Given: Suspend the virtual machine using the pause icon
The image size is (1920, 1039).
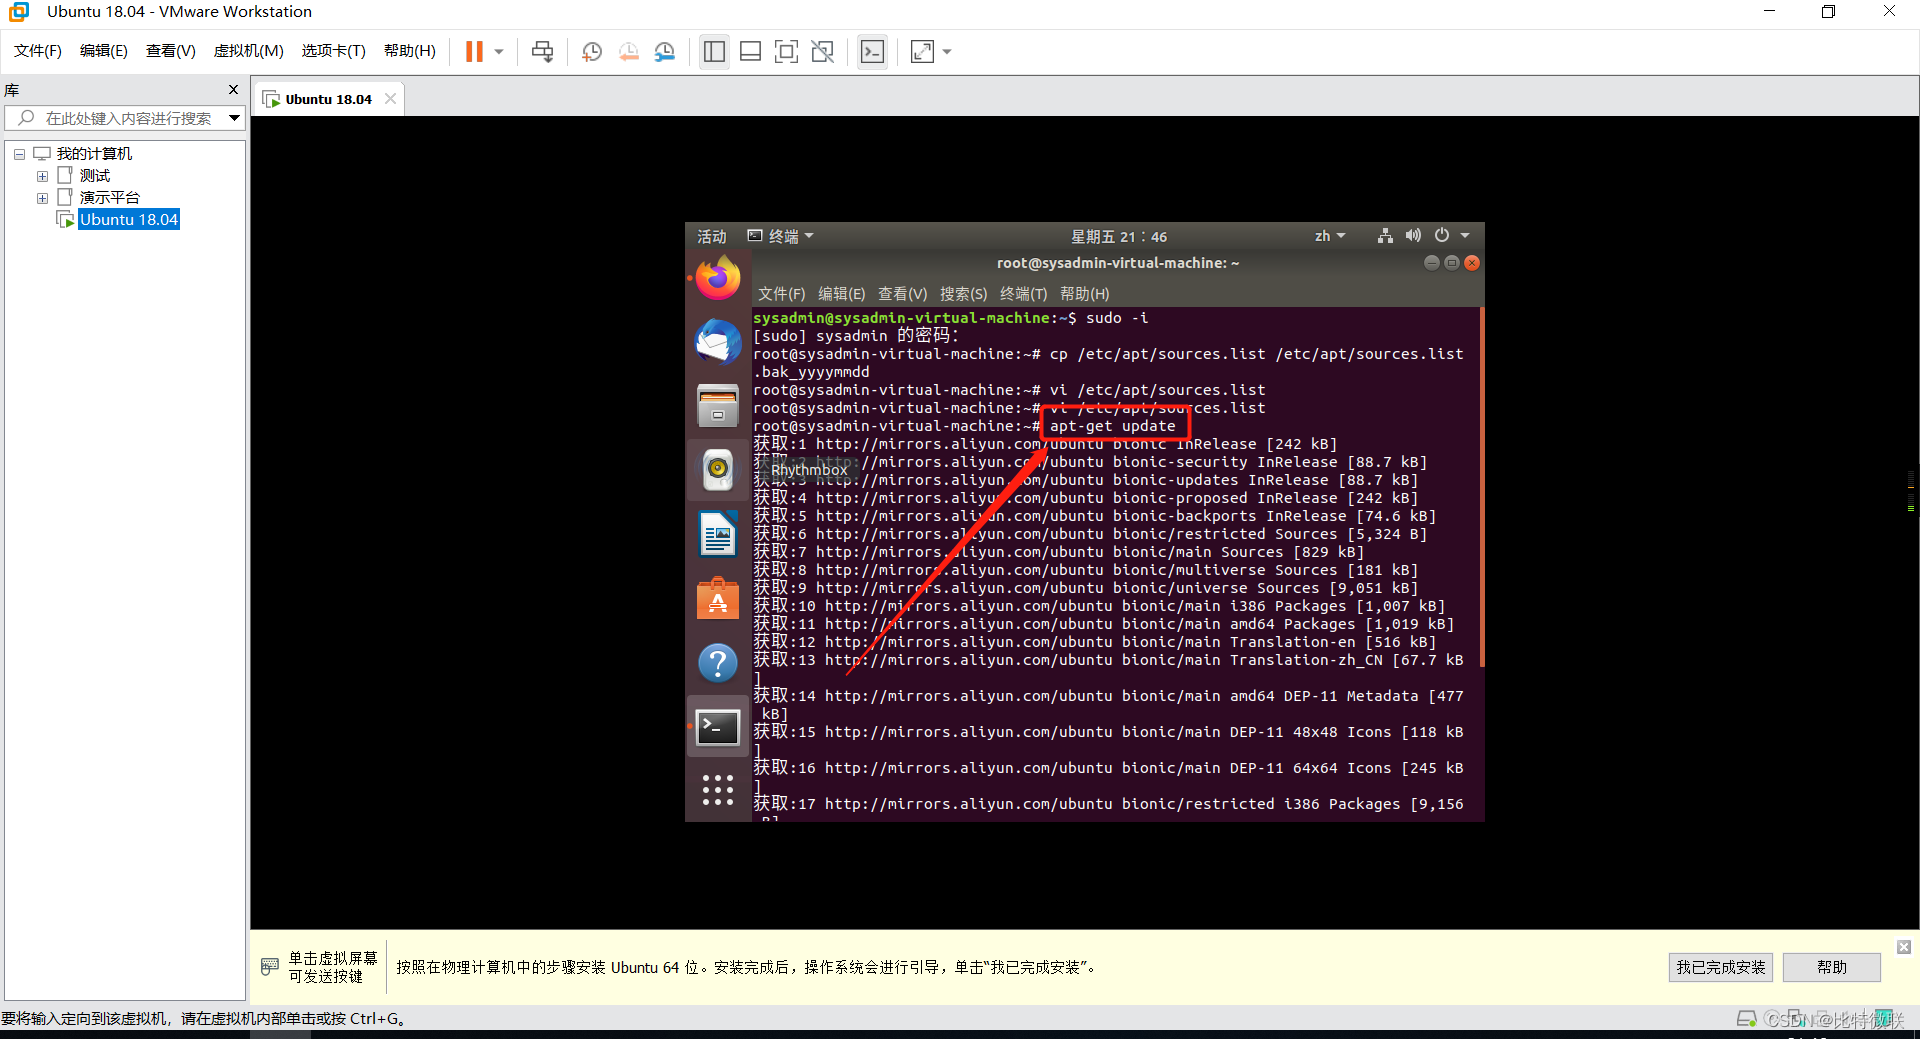Looking at the screenshot, I should pyautogui.click(x=474, y=51).
